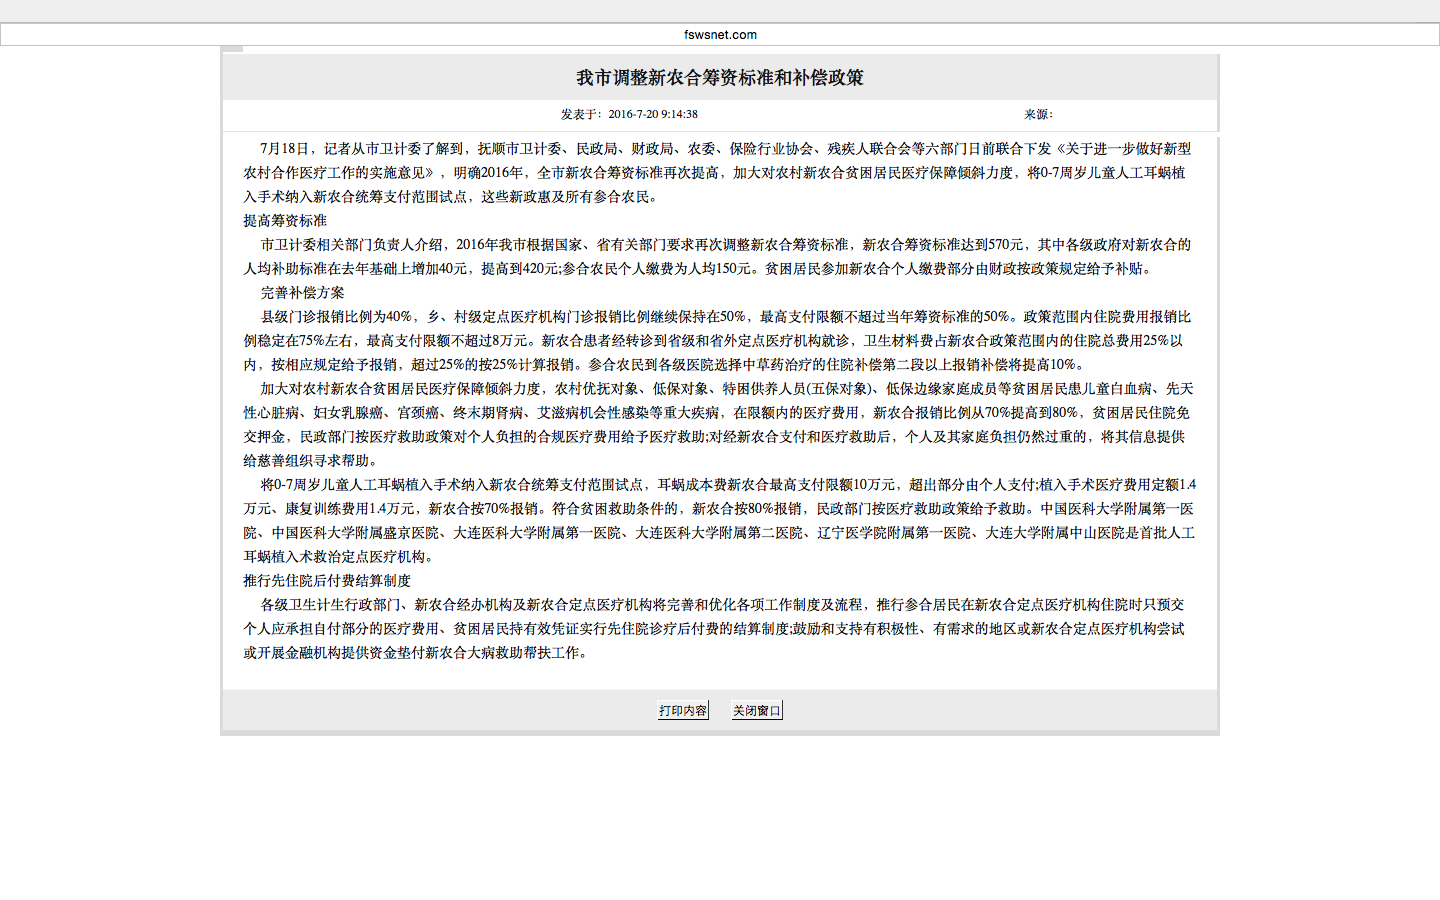Select the timestamp 2016-7-20 9:14:38
This screenshot has height=900, width=1440.
652,115
